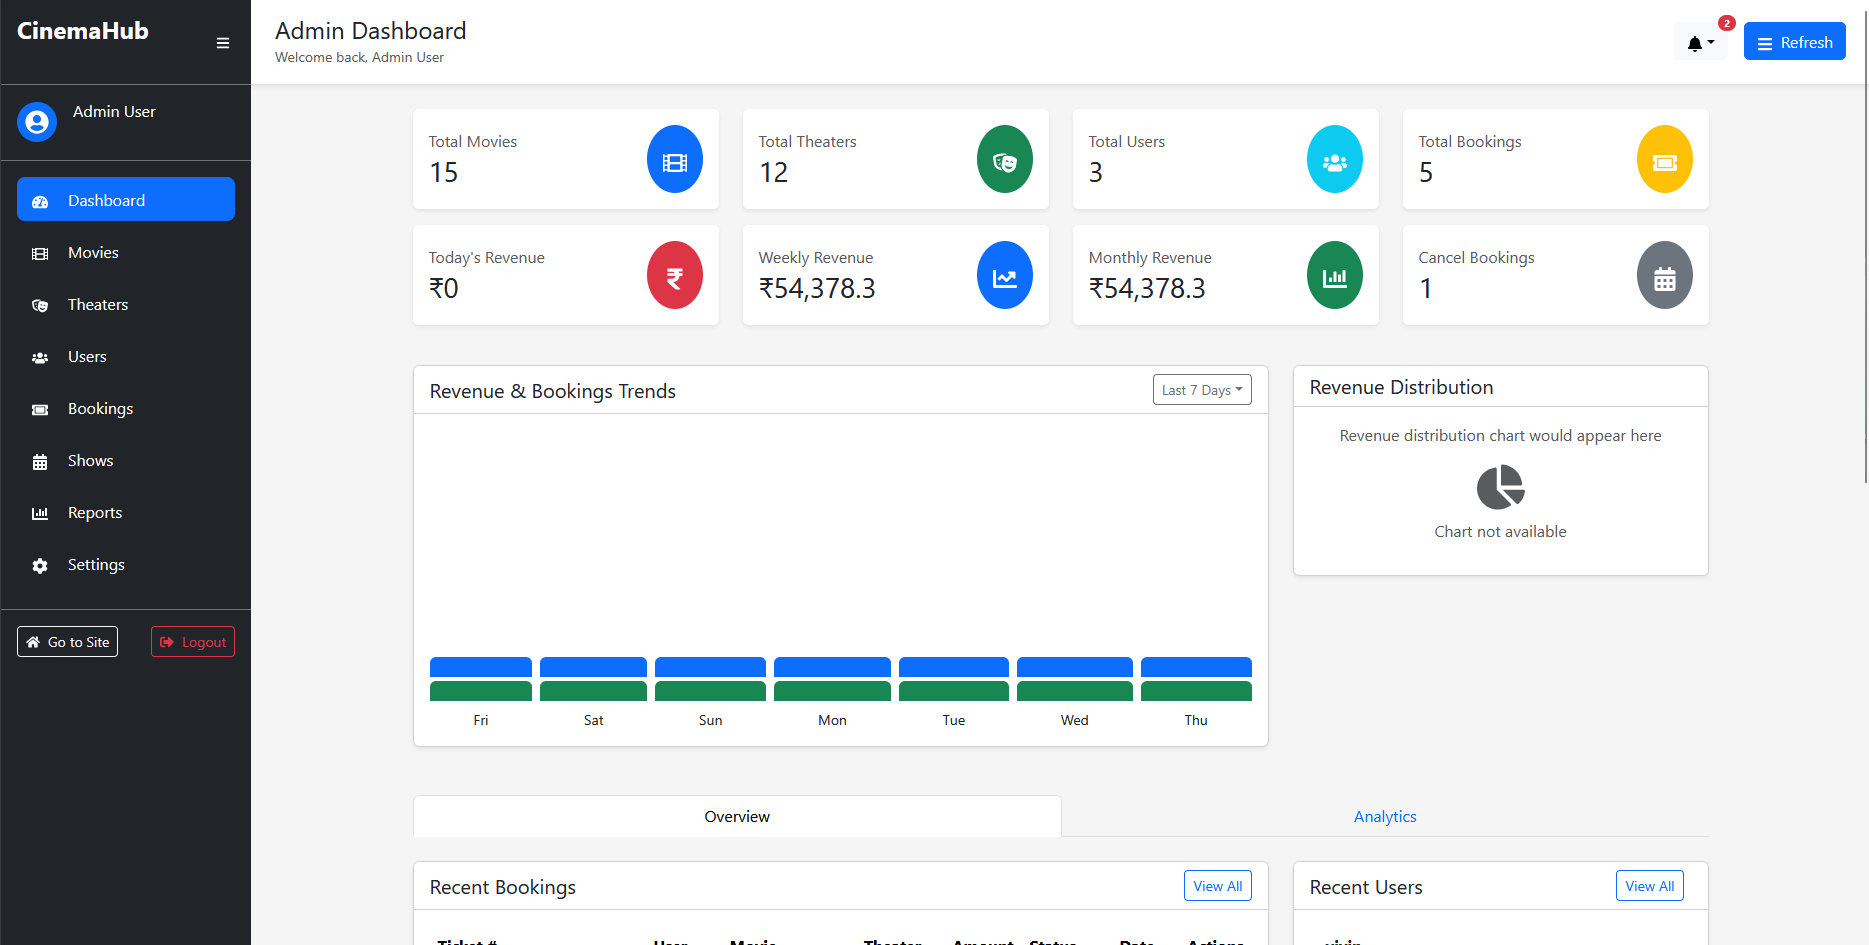1869x945 pixels.
Task: Open Movies in the sidebar
Action: point(93,253)
